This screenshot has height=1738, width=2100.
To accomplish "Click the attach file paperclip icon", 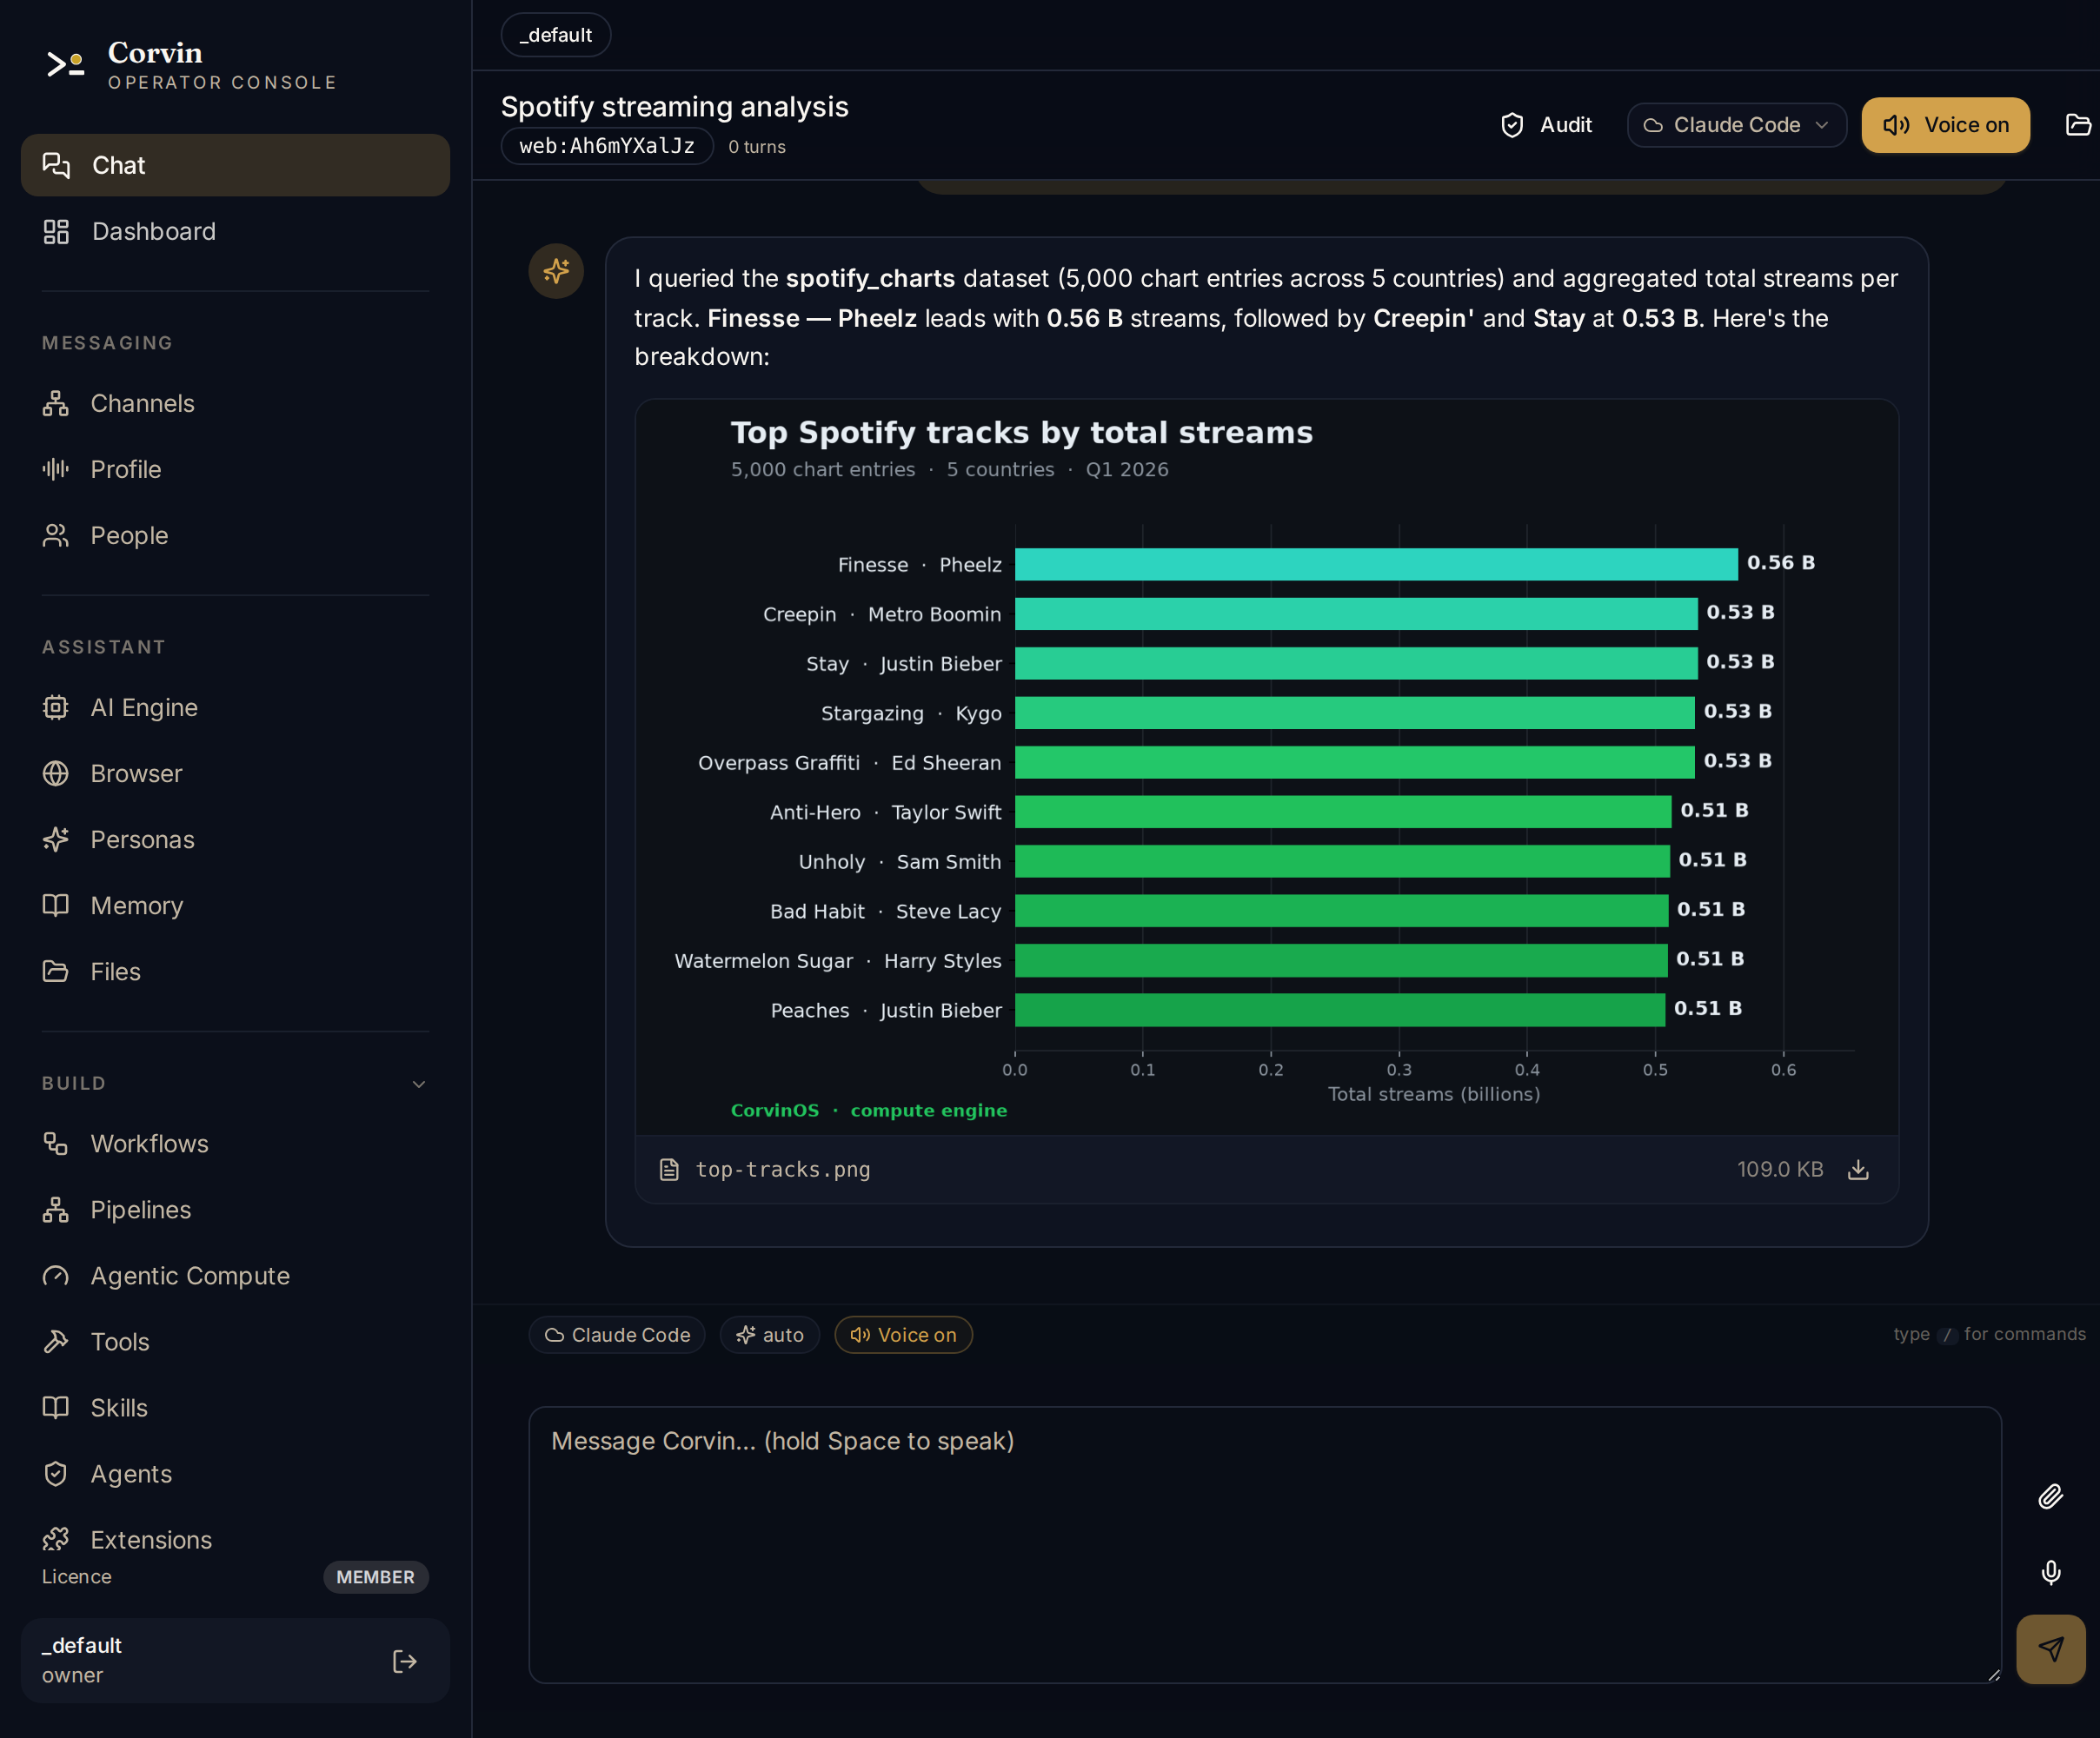I will point(2050,1496).
